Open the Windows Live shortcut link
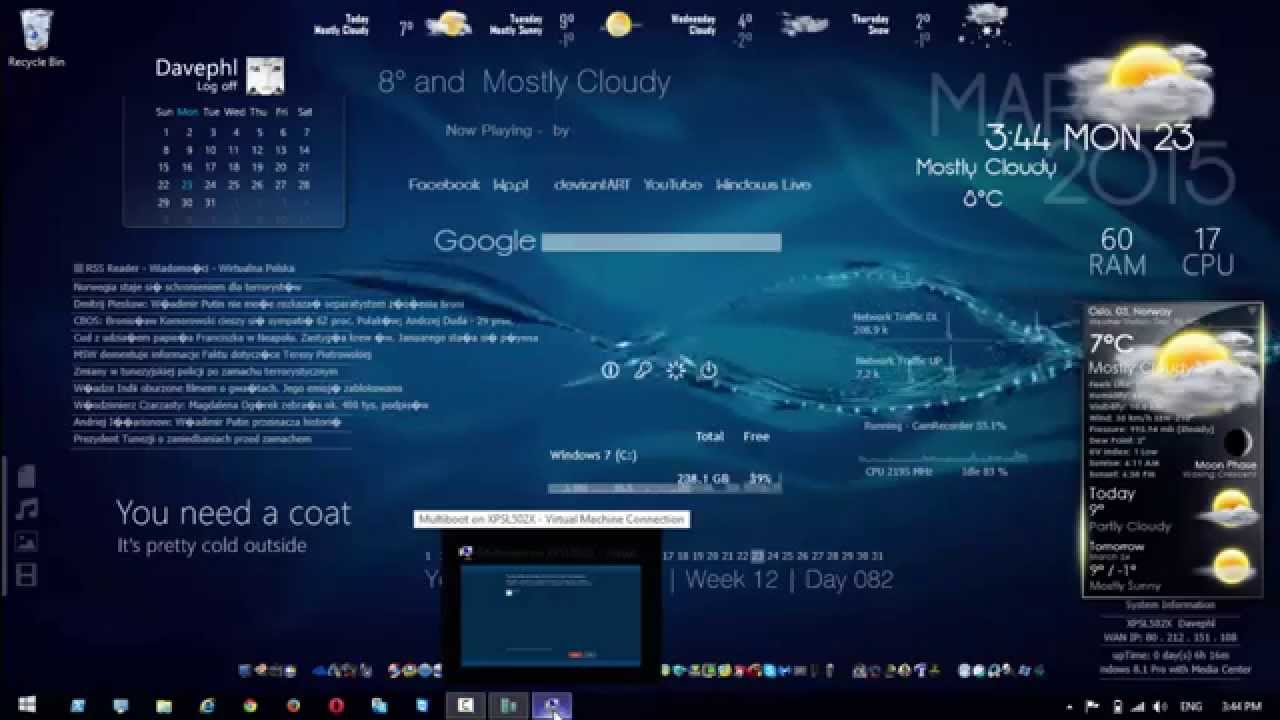1280x720 pixels. pyautogui.click(x=763, y=185)
